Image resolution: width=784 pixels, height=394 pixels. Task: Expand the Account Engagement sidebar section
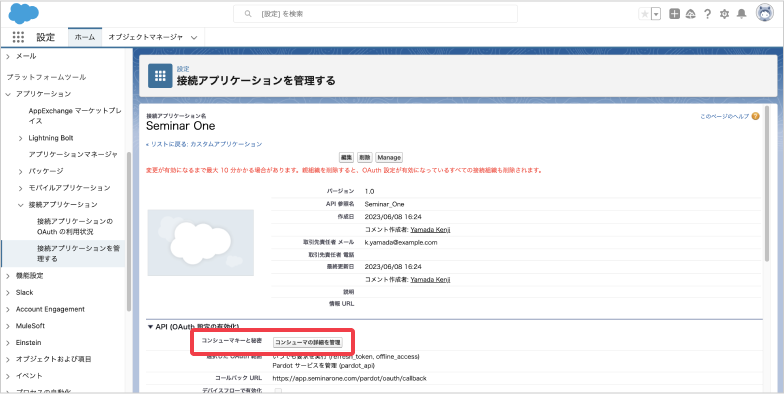pos(8,310)
